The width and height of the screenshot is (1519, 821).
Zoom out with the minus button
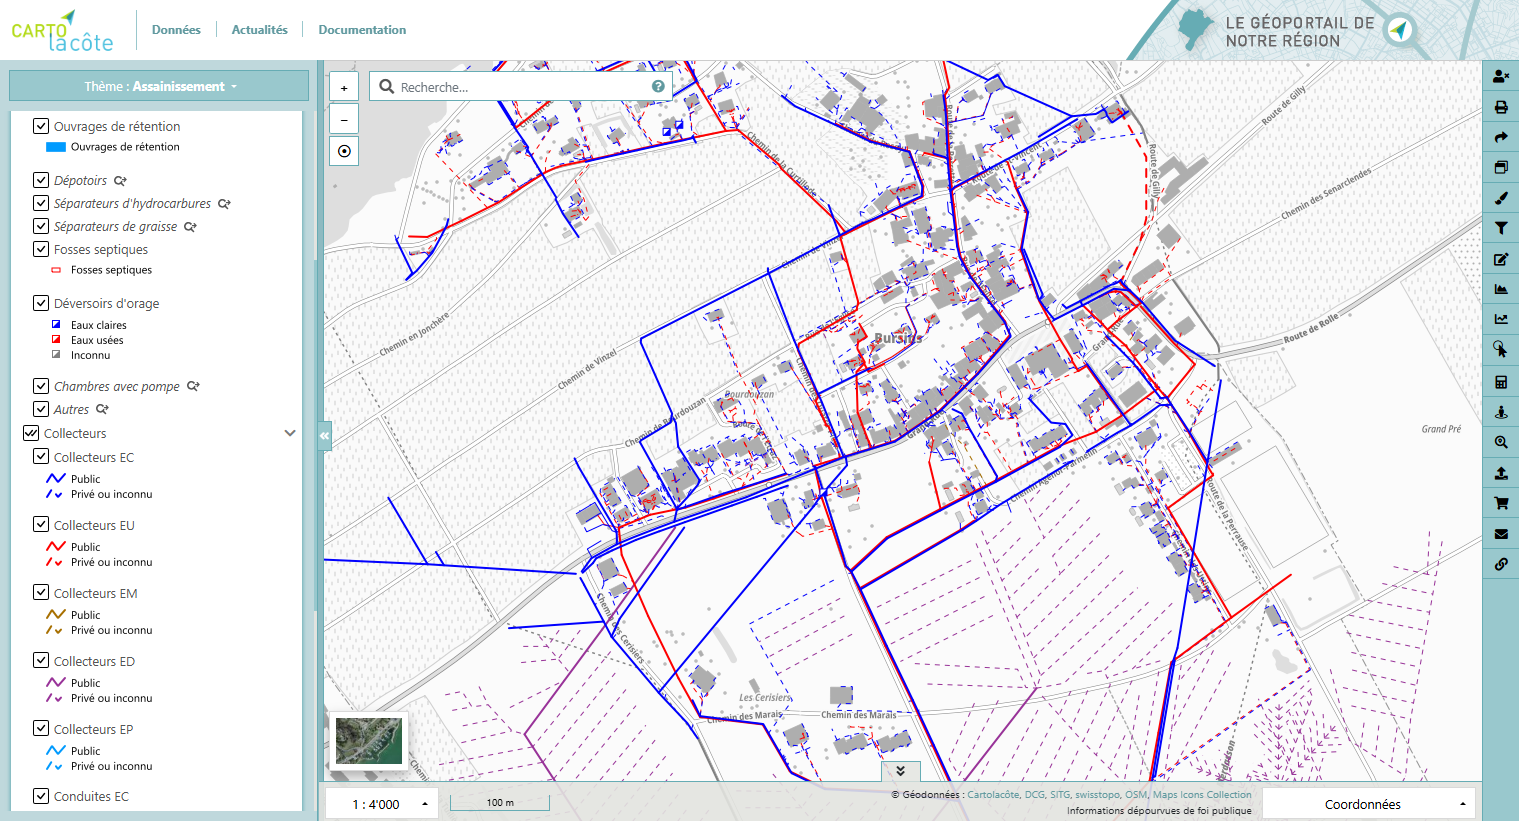pos(344,119)
